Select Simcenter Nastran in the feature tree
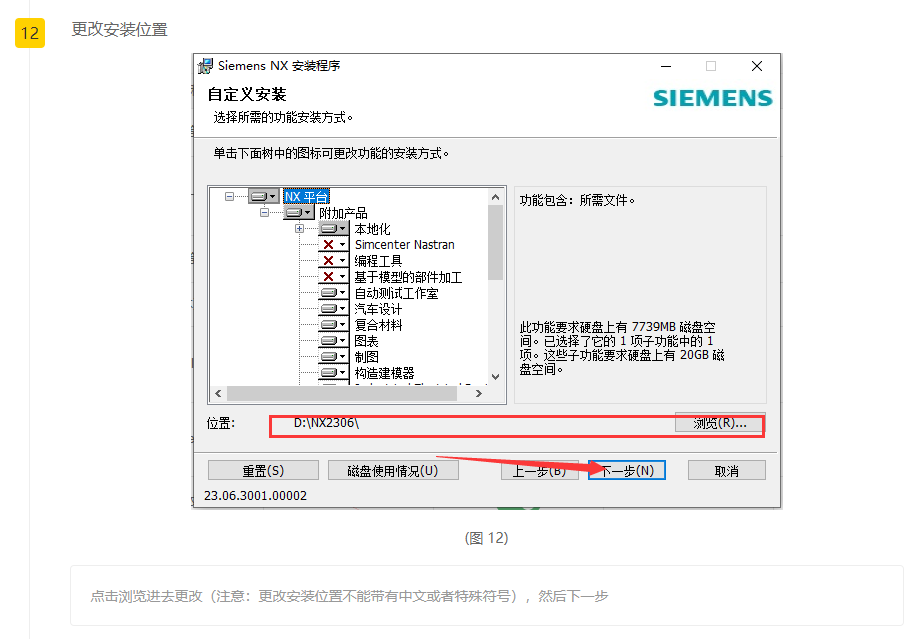 [404, 245]
